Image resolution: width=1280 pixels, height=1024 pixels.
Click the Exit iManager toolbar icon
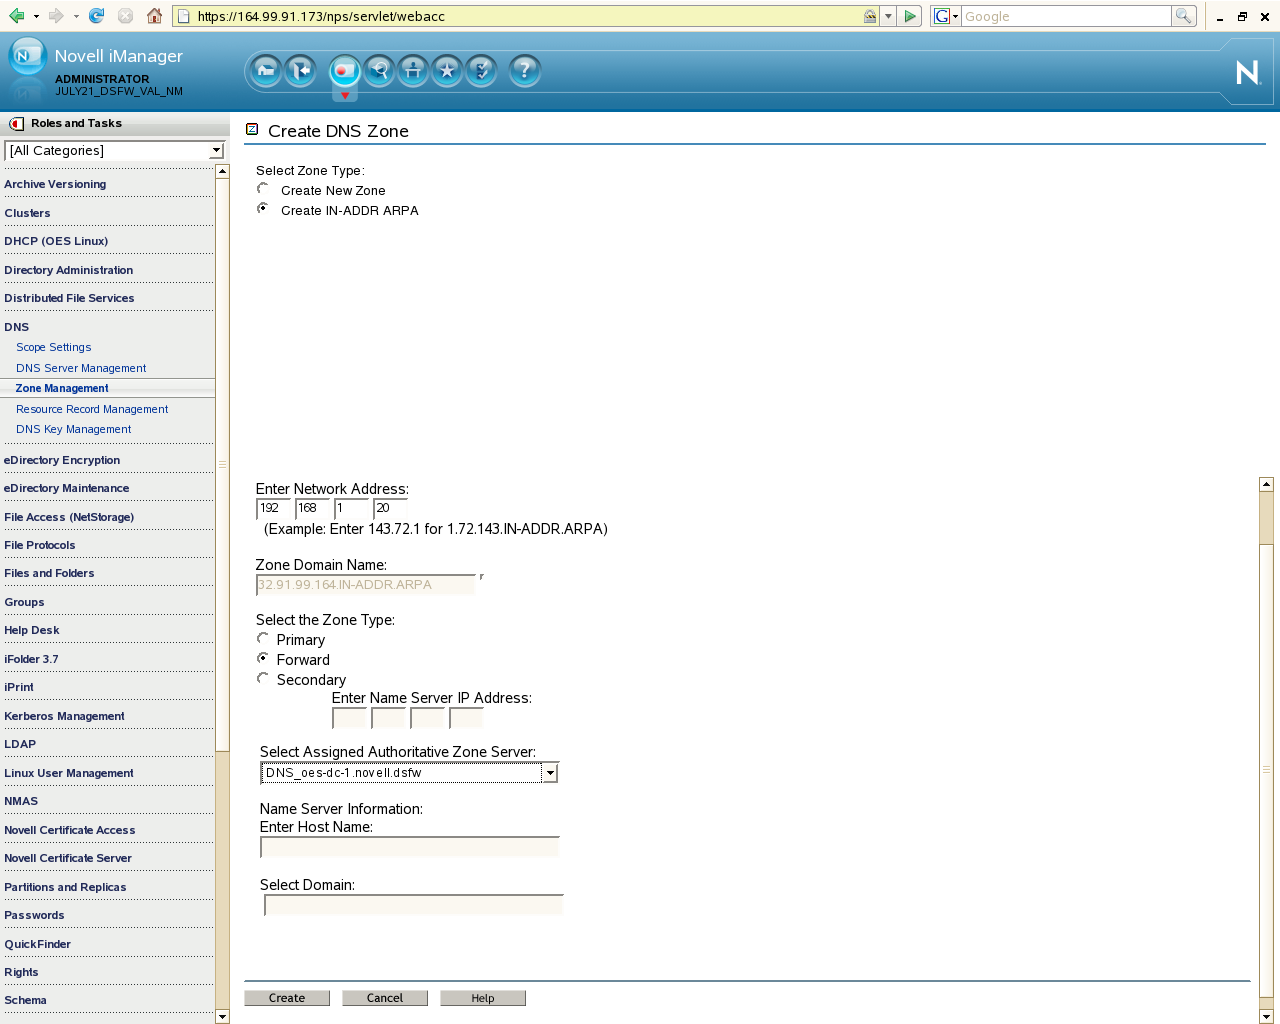(301, 70)
